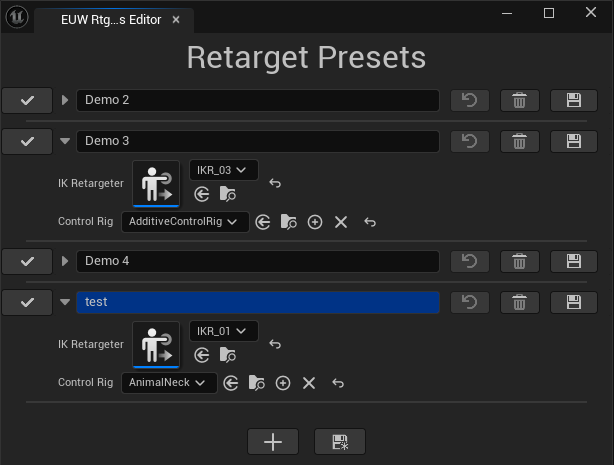Reset test preset's IK Retargeter to default
The image size is (614, 465).
coord(276,344)
